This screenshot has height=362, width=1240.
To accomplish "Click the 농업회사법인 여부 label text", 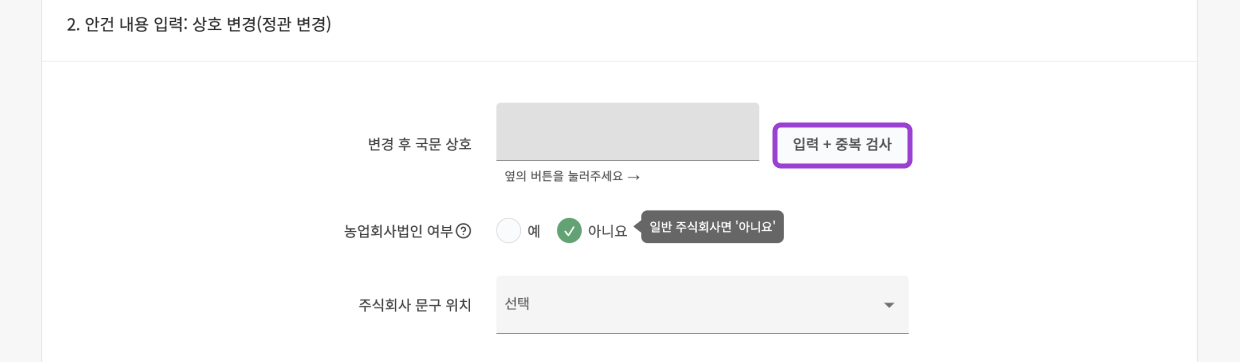I will (398, 231).
